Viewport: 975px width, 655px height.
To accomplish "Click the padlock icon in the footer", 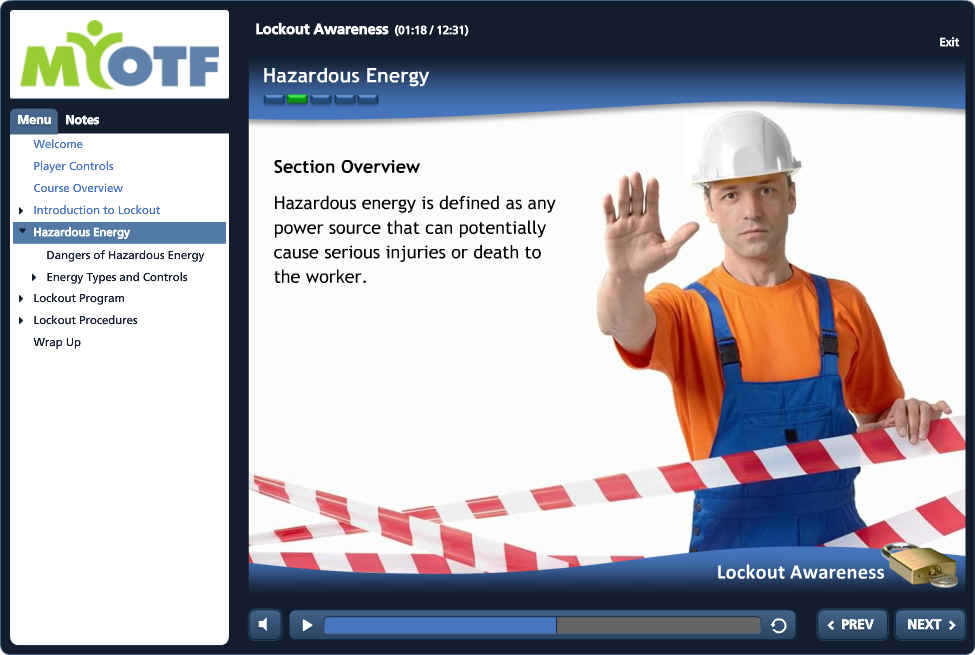I will pos(922,565).
